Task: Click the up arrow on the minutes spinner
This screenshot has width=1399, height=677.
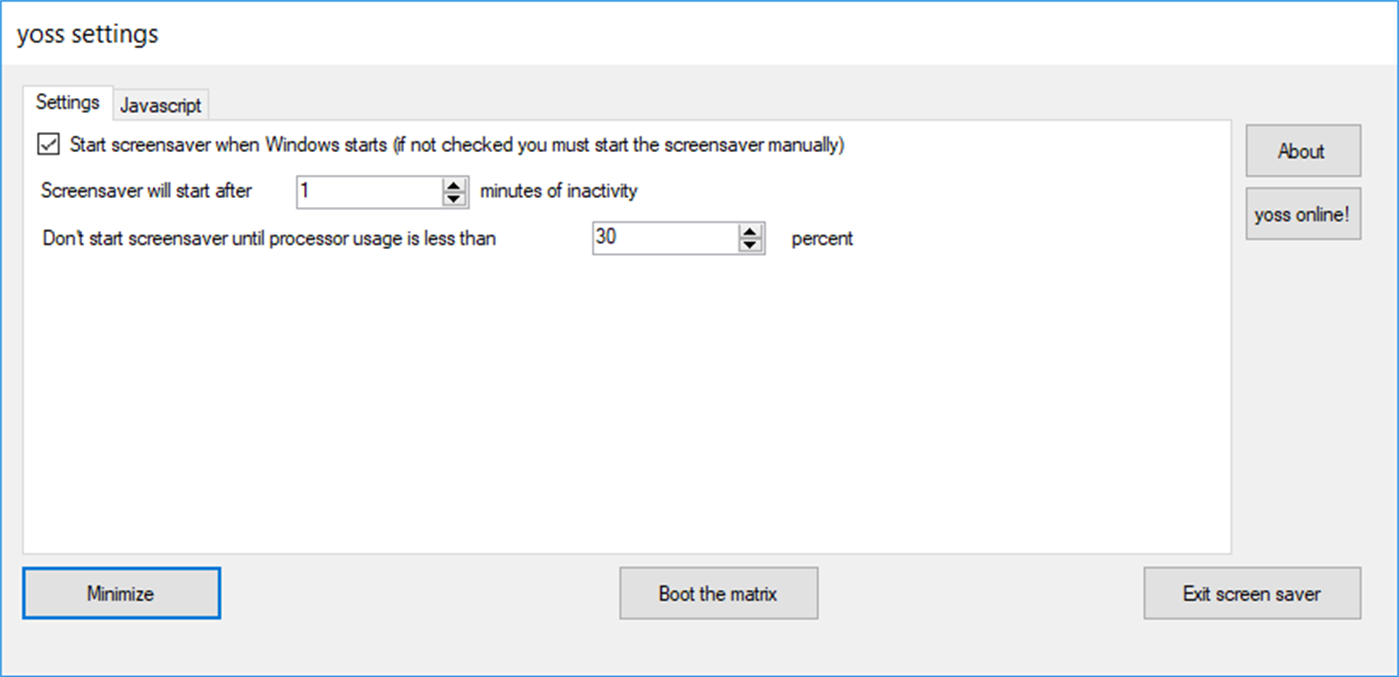Action: (x=455, y=186)
